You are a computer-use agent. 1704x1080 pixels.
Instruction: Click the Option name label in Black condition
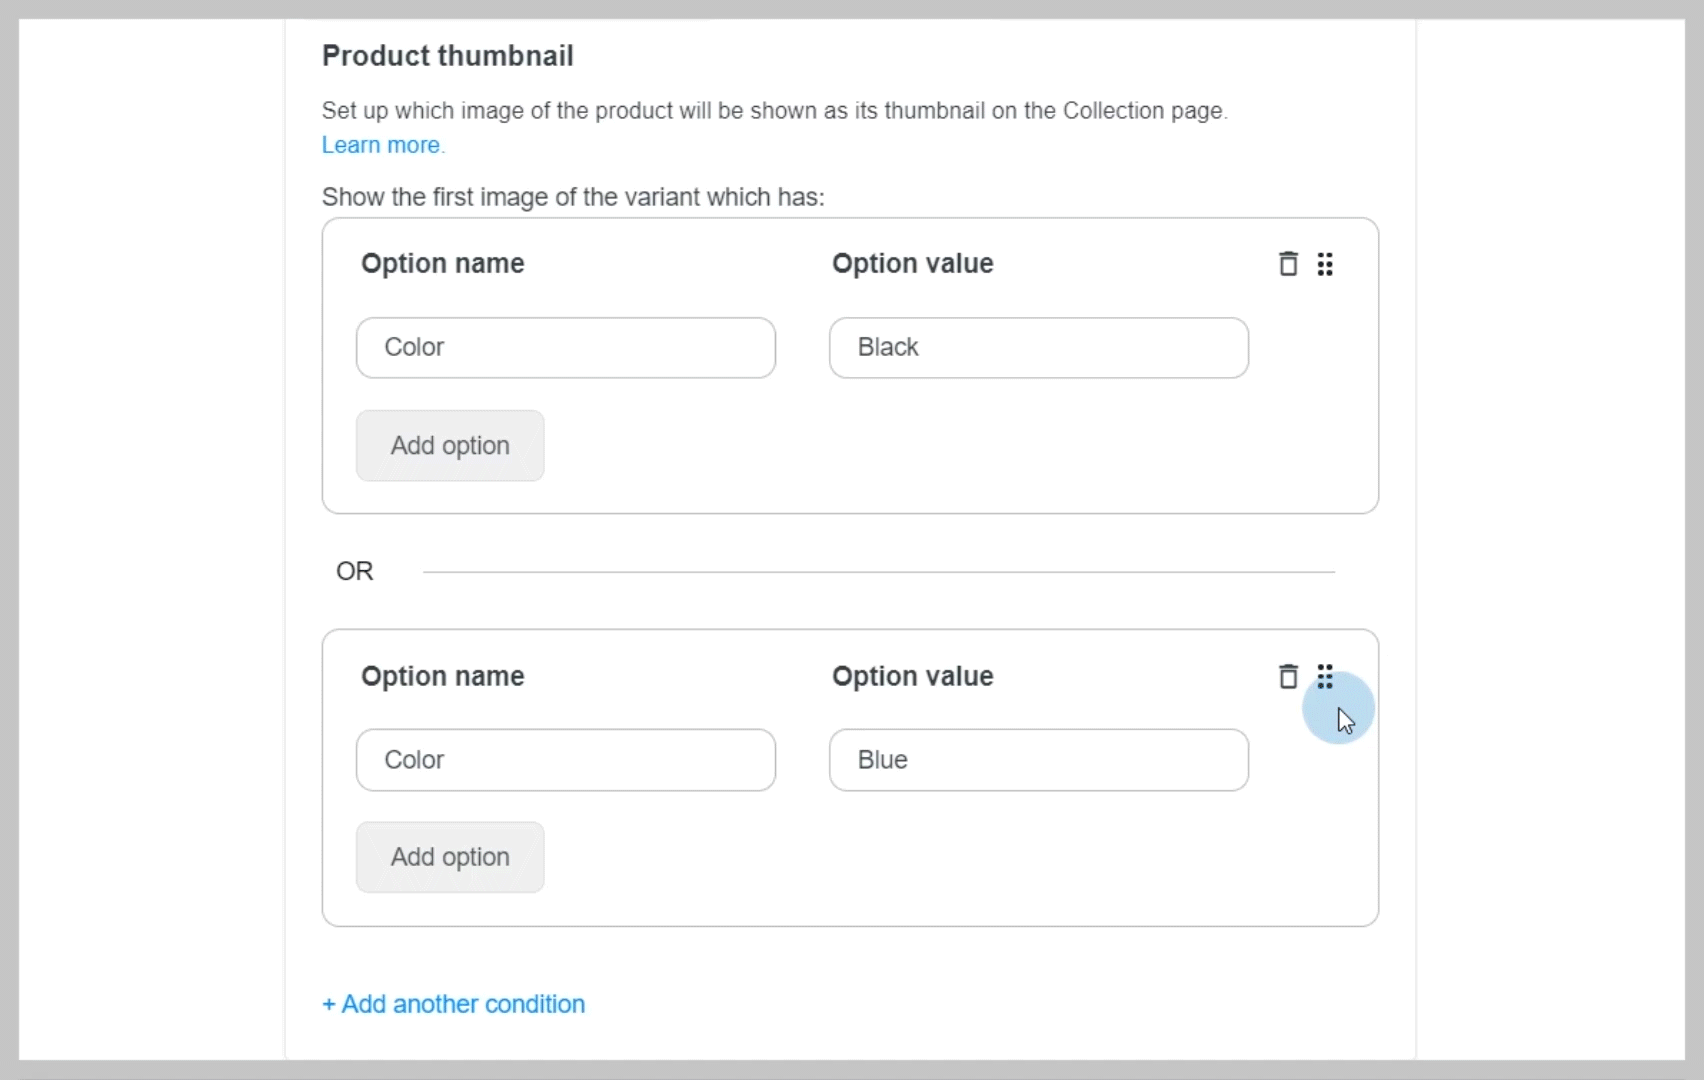pyautogui.click(x=443, y=264)
